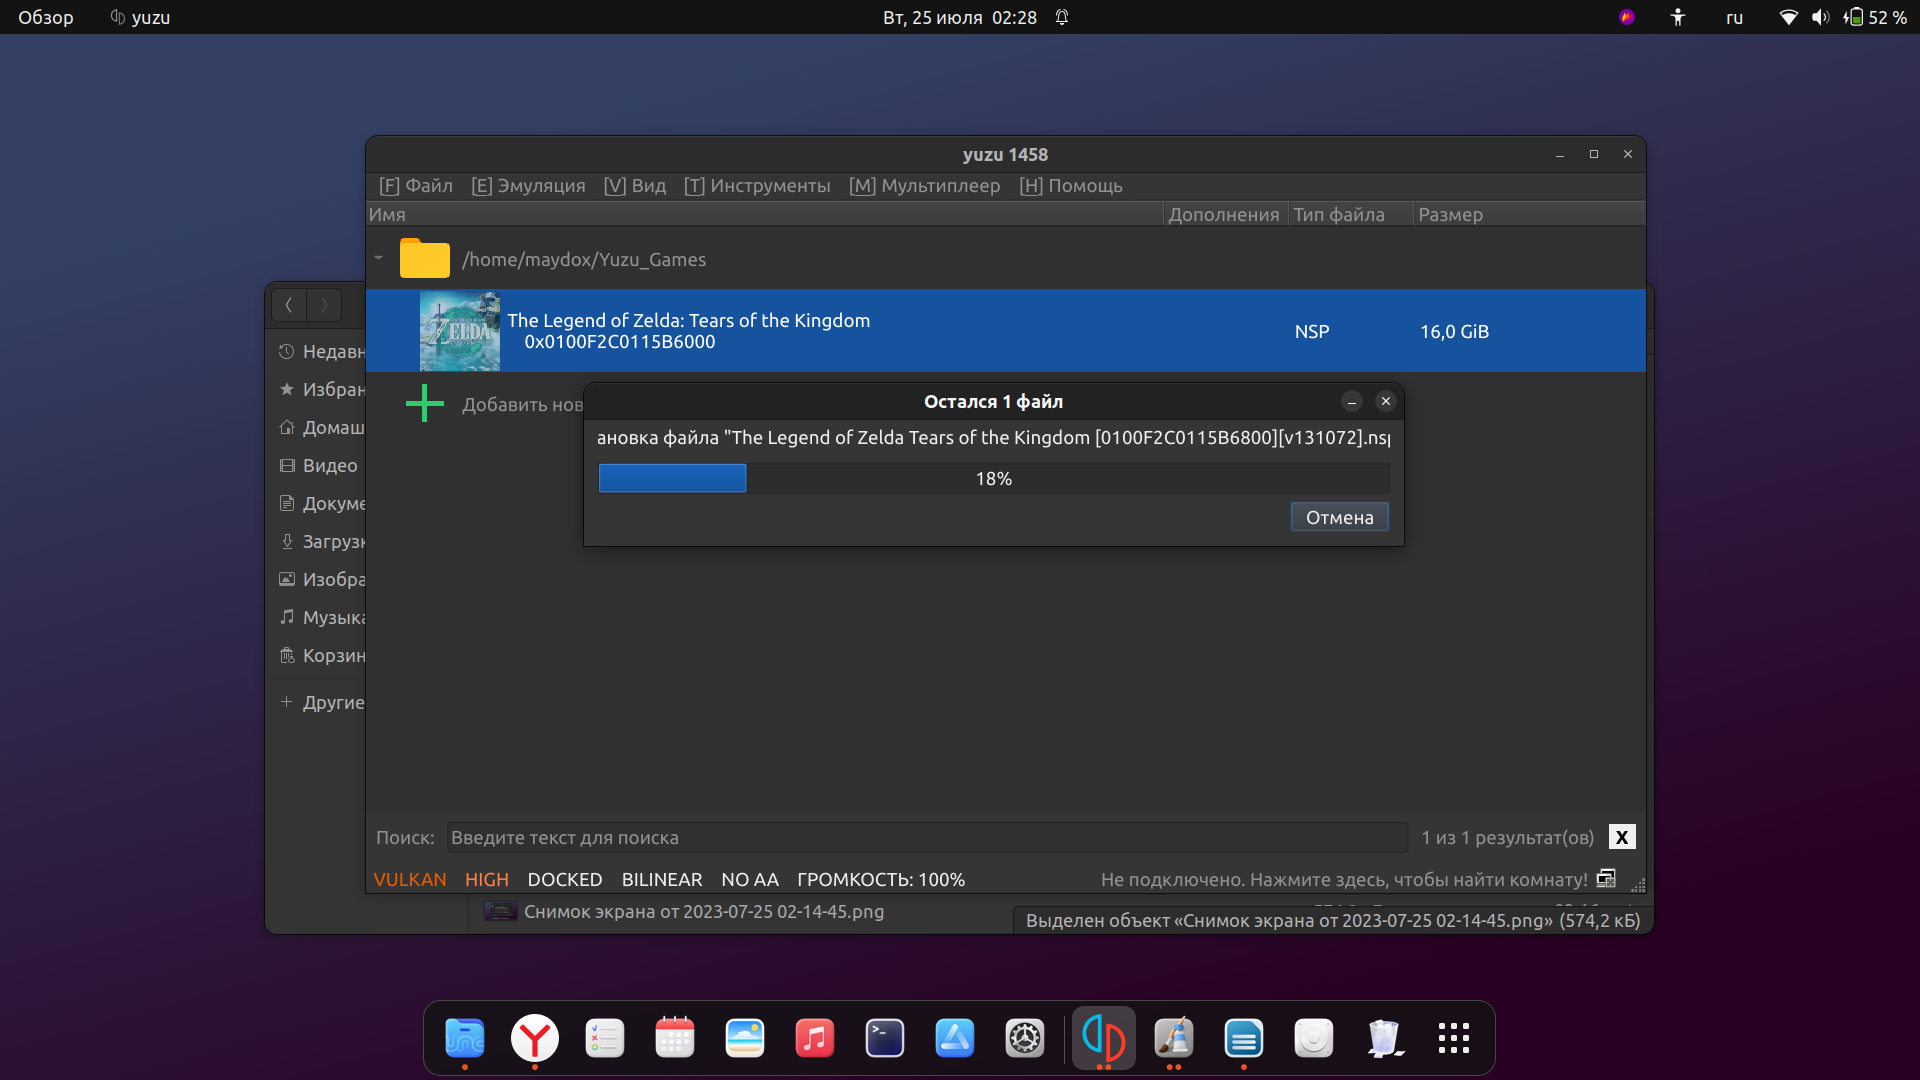Click the colorful tray icon in top bar
The width and height of the screenshot is (1920, 1080).
(x=1627, y=17)
